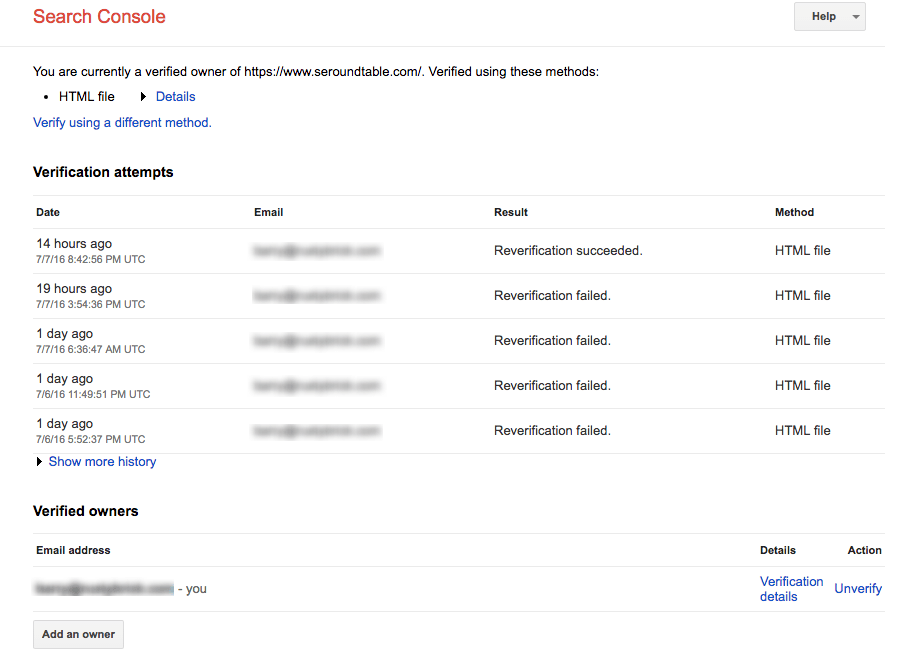Click the Search Console logo
The height and width of the screenshot is (671, 917).
[98, 17]
